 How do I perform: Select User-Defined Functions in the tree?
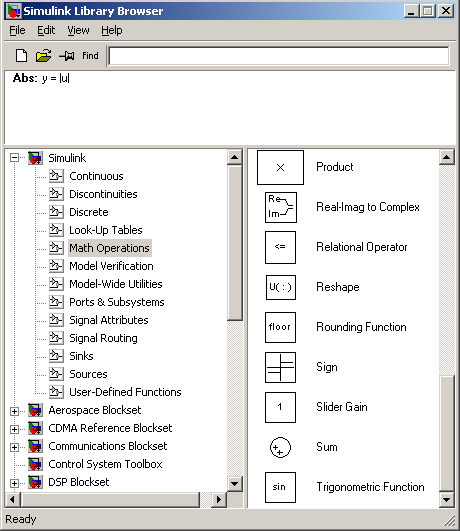pos(125,392)
